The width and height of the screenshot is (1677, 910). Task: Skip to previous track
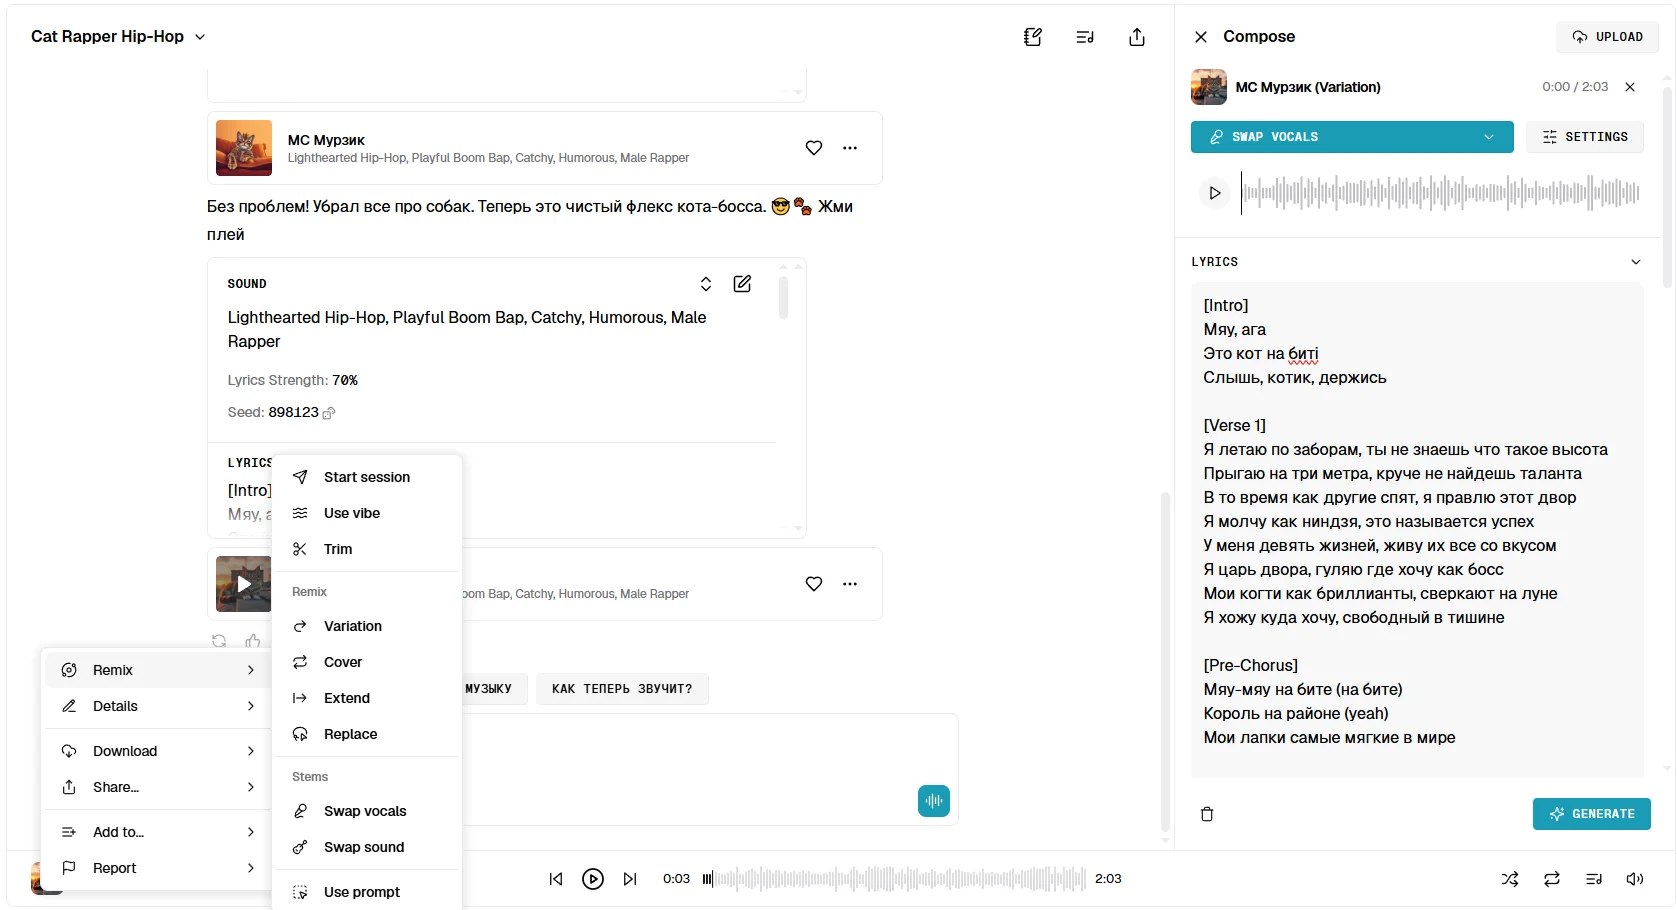tap(556, 879)
